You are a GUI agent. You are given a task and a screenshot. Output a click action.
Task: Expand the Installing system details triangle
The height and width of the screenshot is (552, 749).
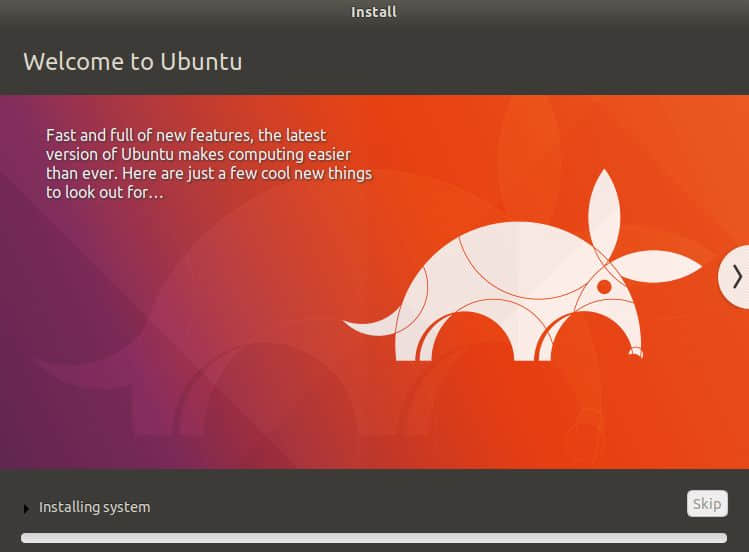(x=26, y=509)
